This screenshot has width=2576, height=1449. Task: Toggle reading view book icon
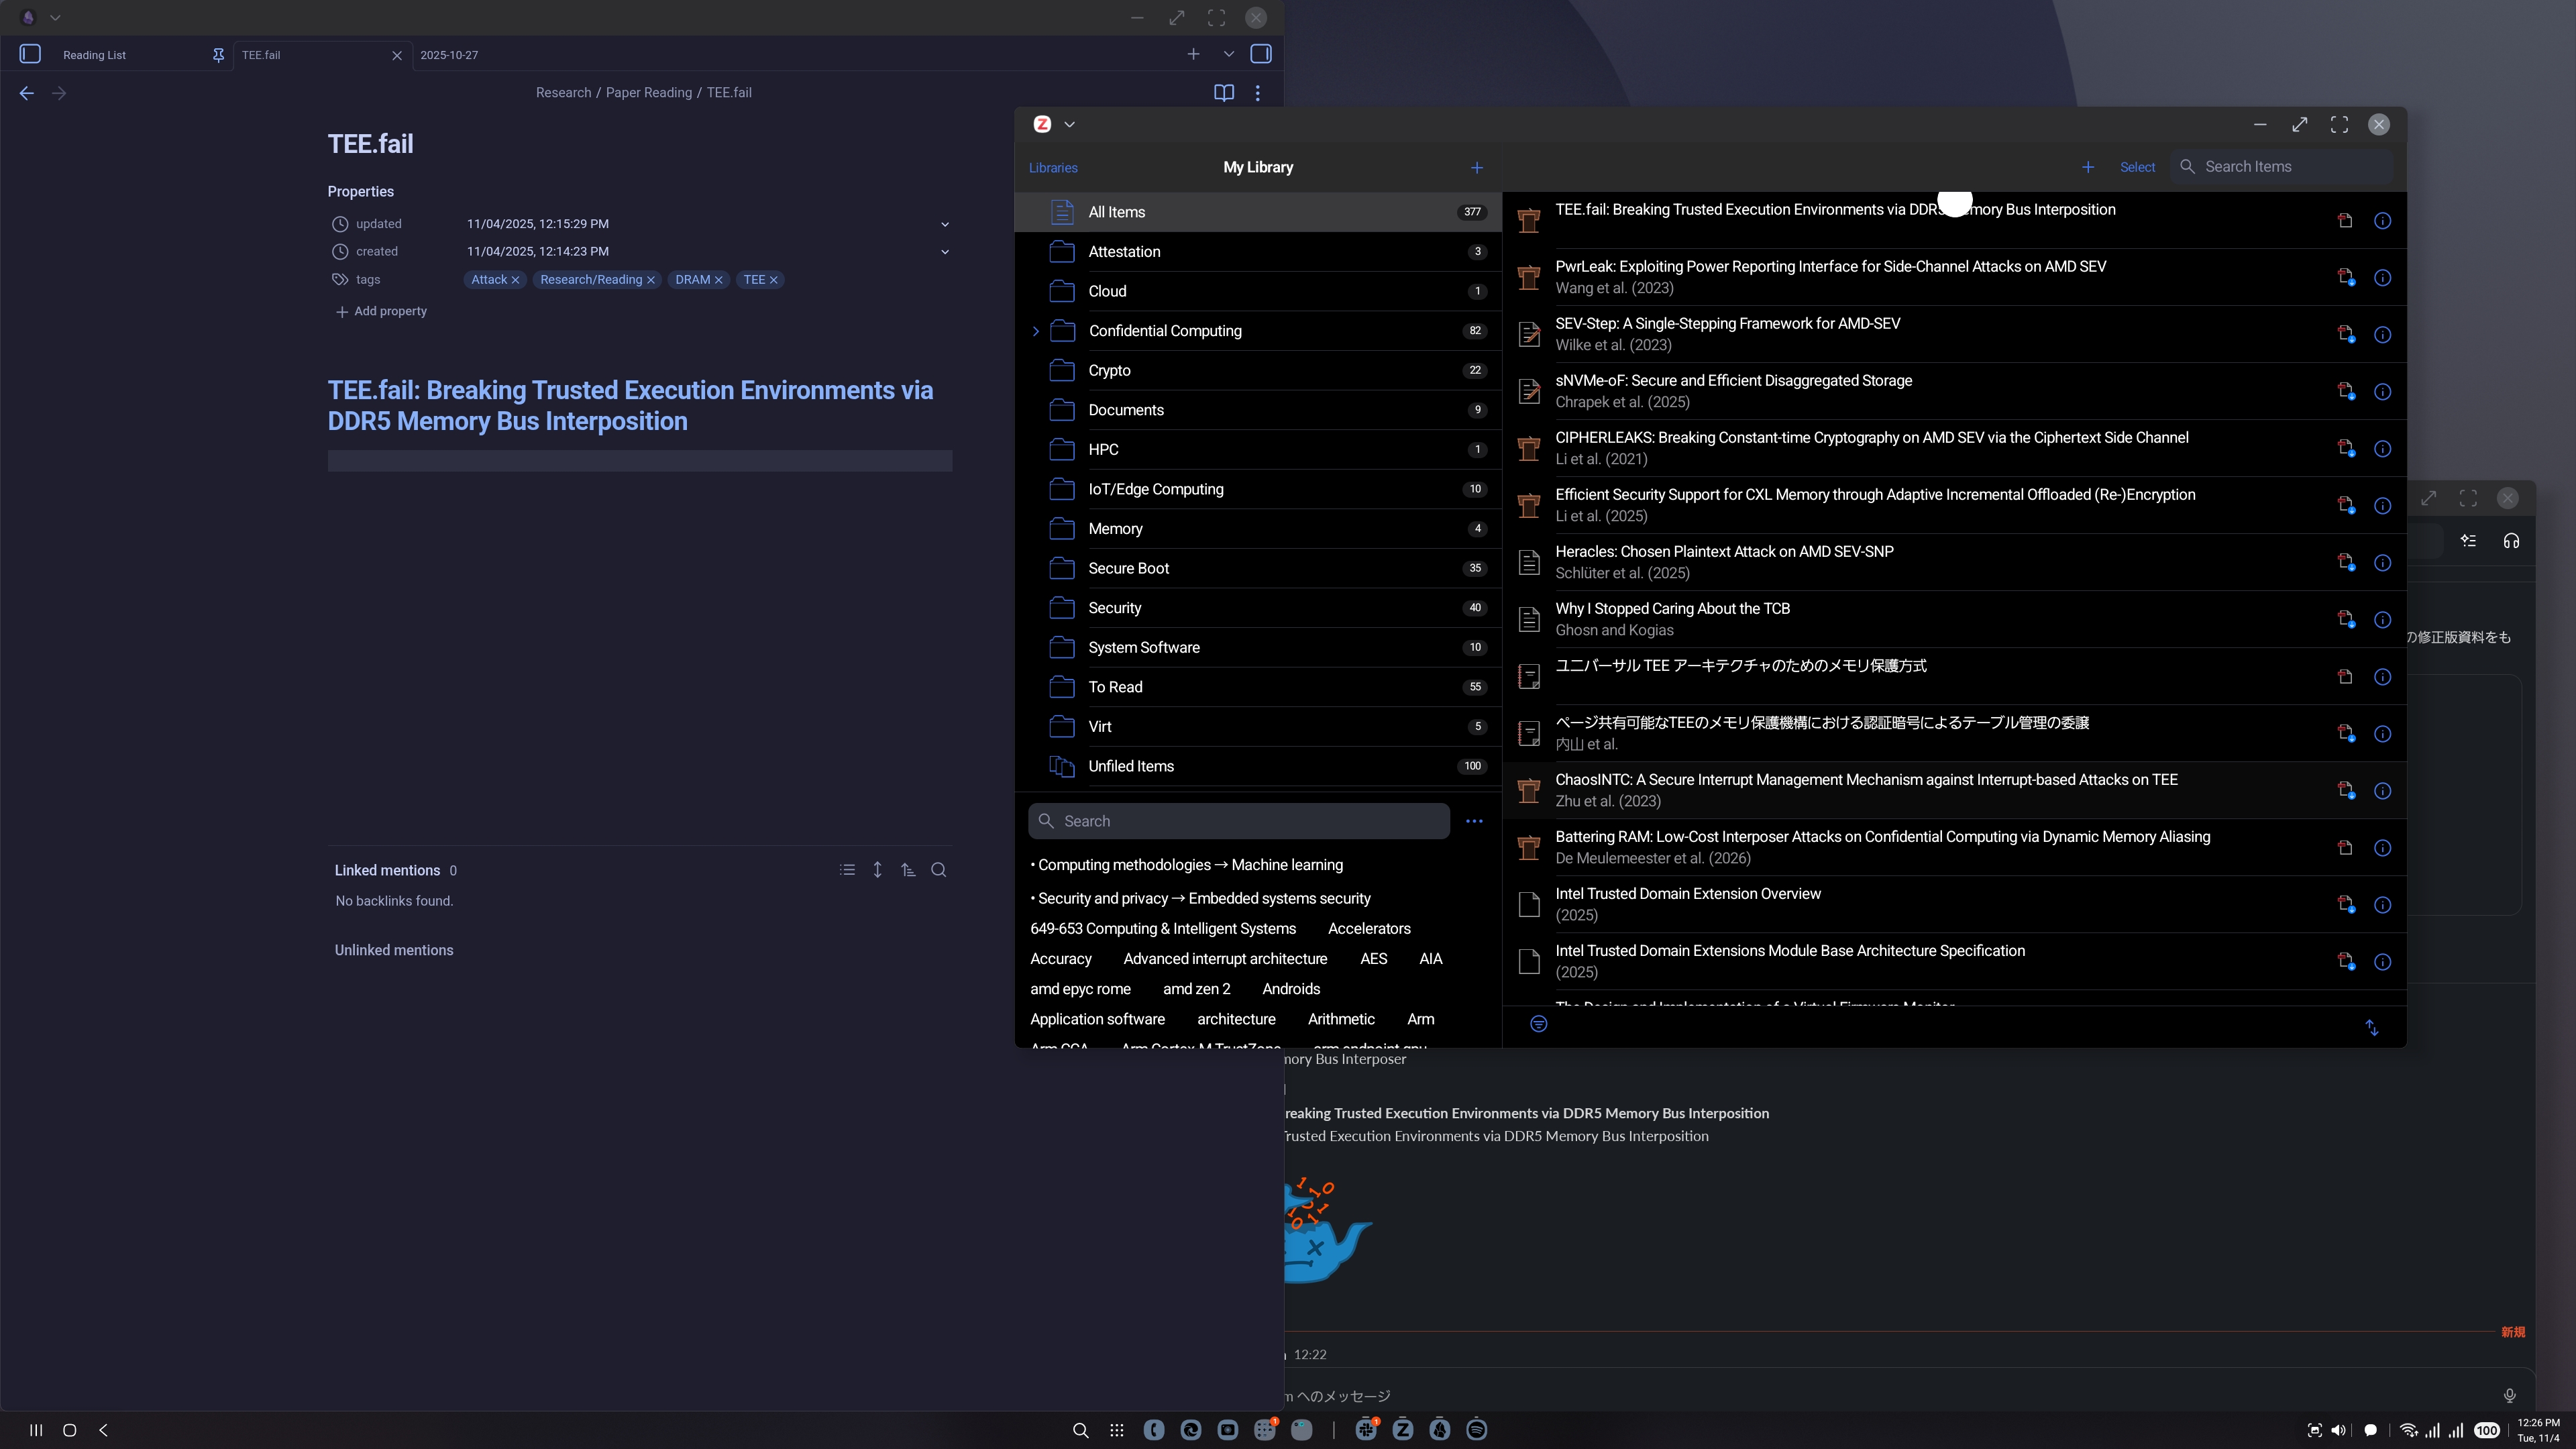(x=1223, y=93)
